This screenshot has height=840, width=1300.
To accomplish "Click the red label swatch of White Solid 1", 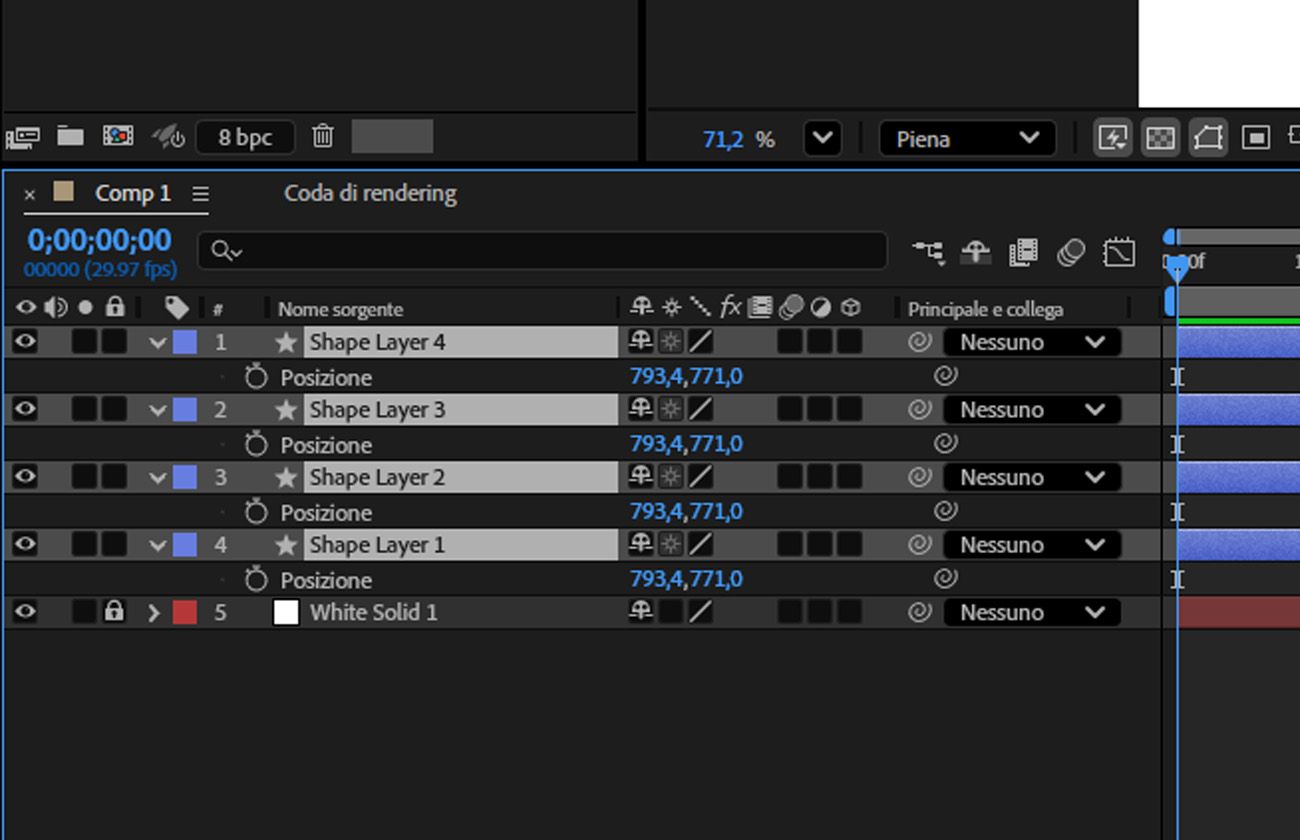I will pos(185,612).
